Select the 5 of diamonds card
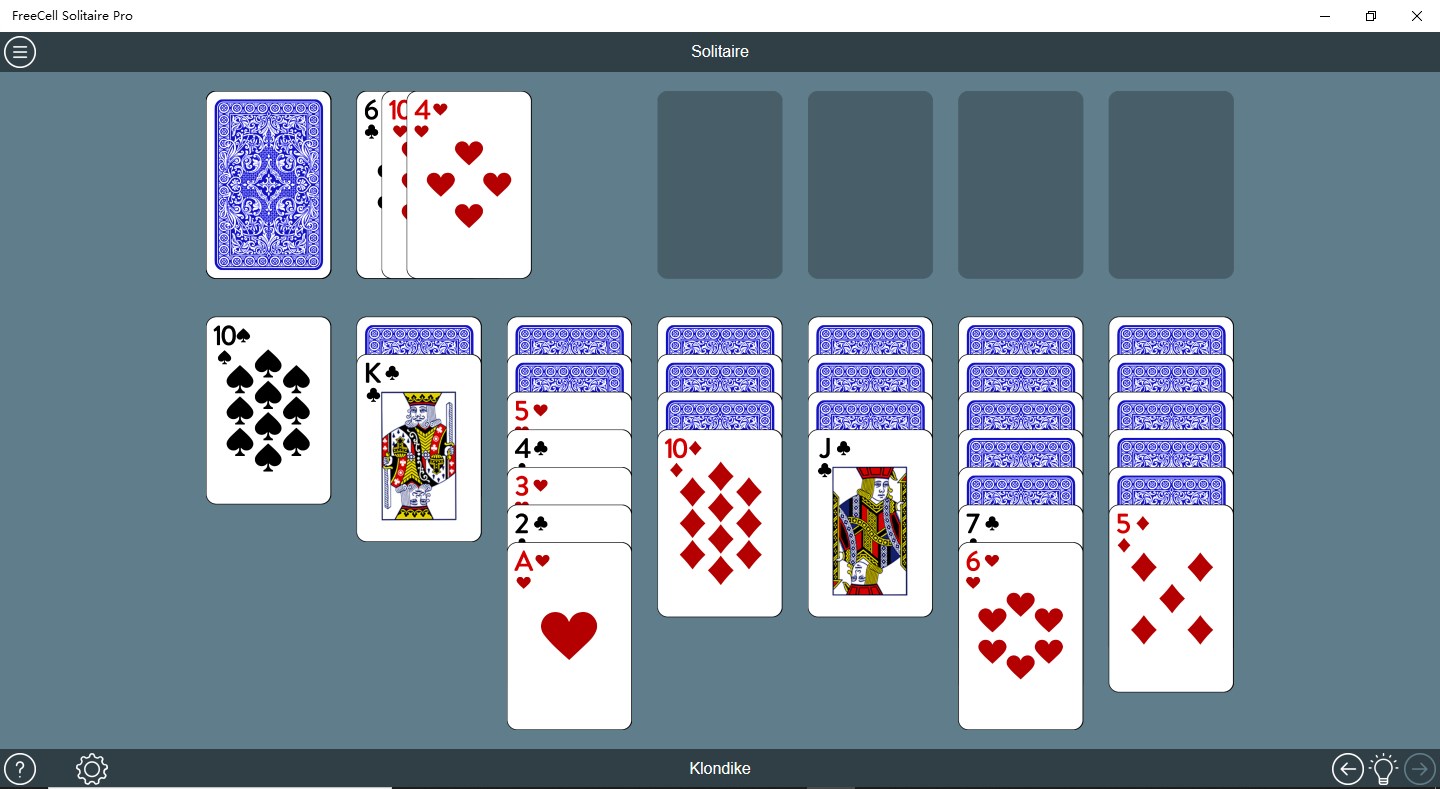The width and height of the screenshot is (1440, 789). tap(1171, 598)
